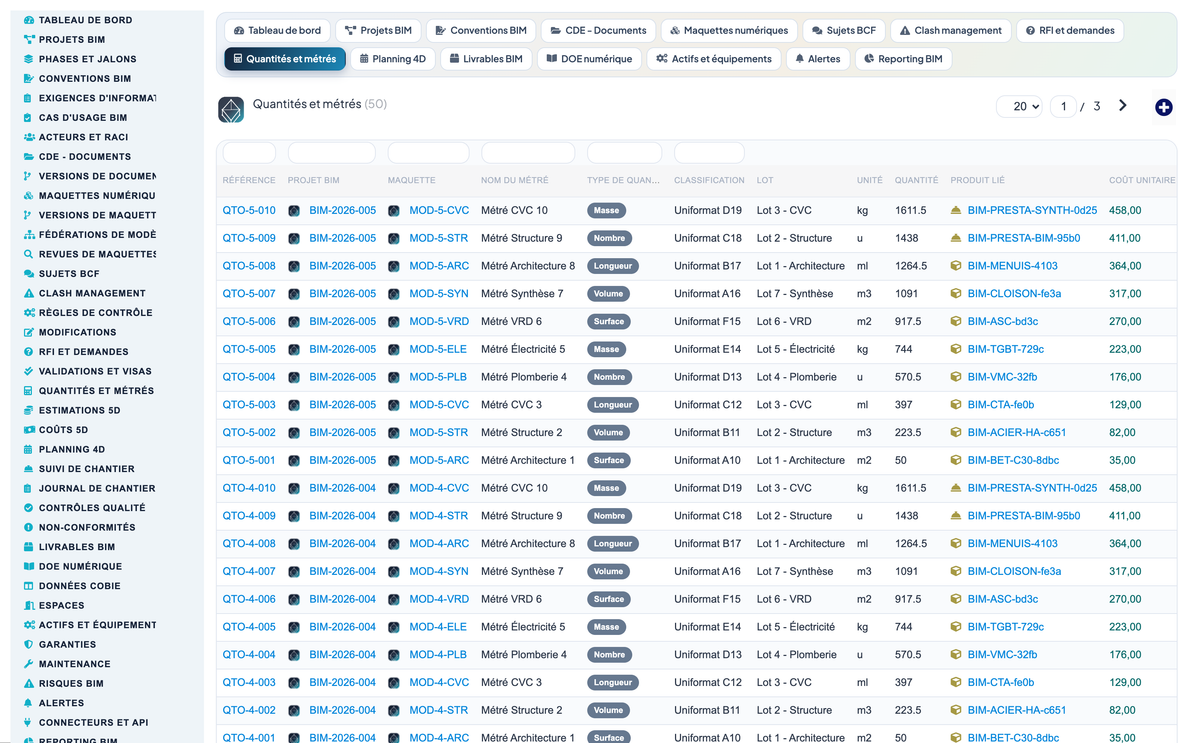Click the Nom du métré filter field
Viewport: 1200px width, 743px height.
pyautogui.click(x=528, y=153)
